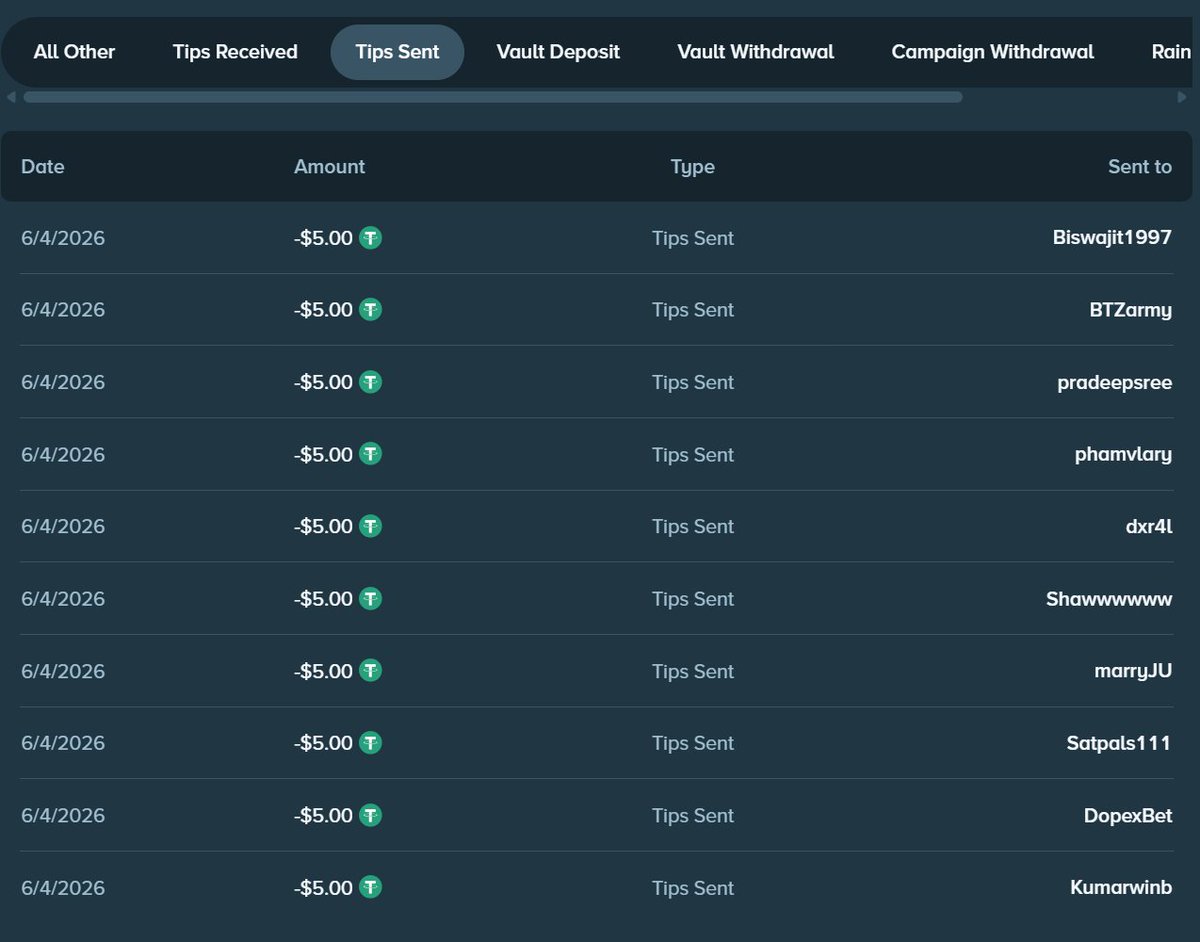Click the -$5.00 amount in Shawwwwww row

pyautogui.click(x=324, y=599)
